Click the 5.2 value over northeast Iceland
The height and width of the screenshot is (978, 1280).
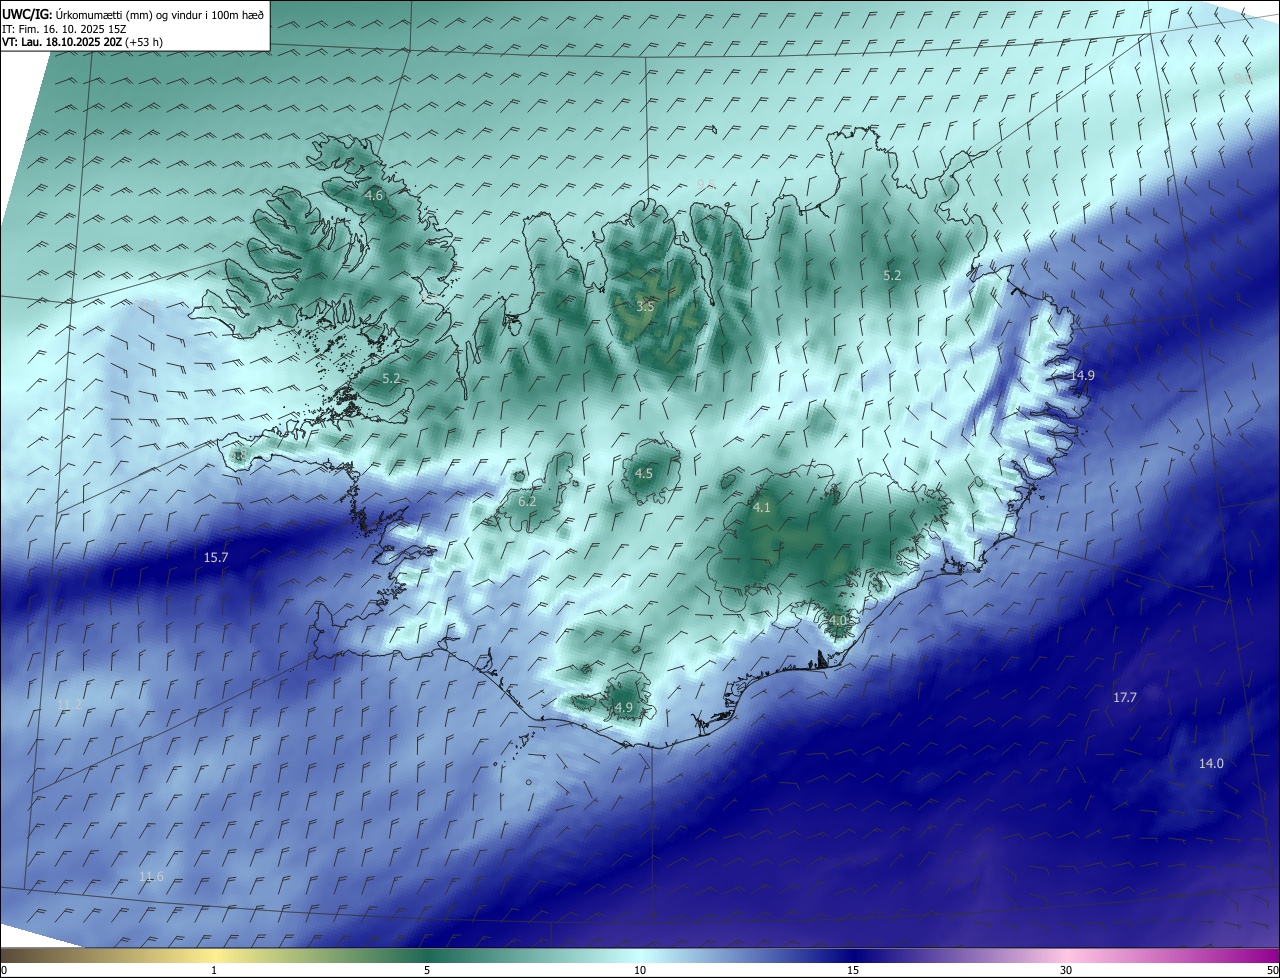coord(892,275)
